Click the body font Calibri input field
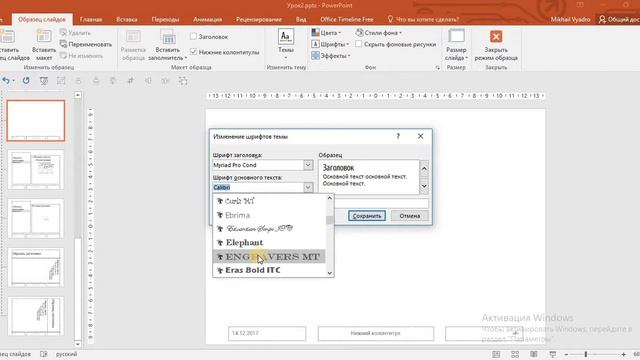This screenshot has height=360, width=640. (258, 187)
